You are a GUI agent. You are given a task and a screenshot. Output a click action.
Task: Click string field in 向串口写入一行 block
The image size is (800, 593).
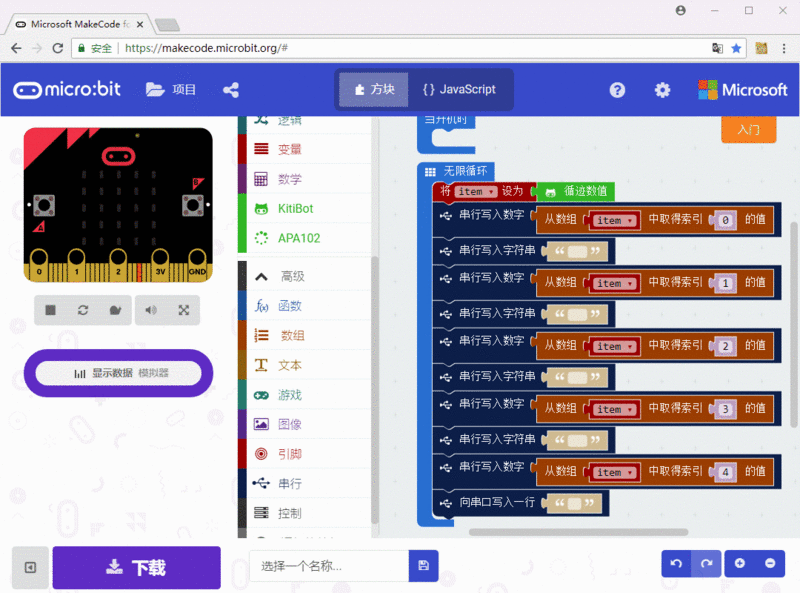[x=575, y=504]
